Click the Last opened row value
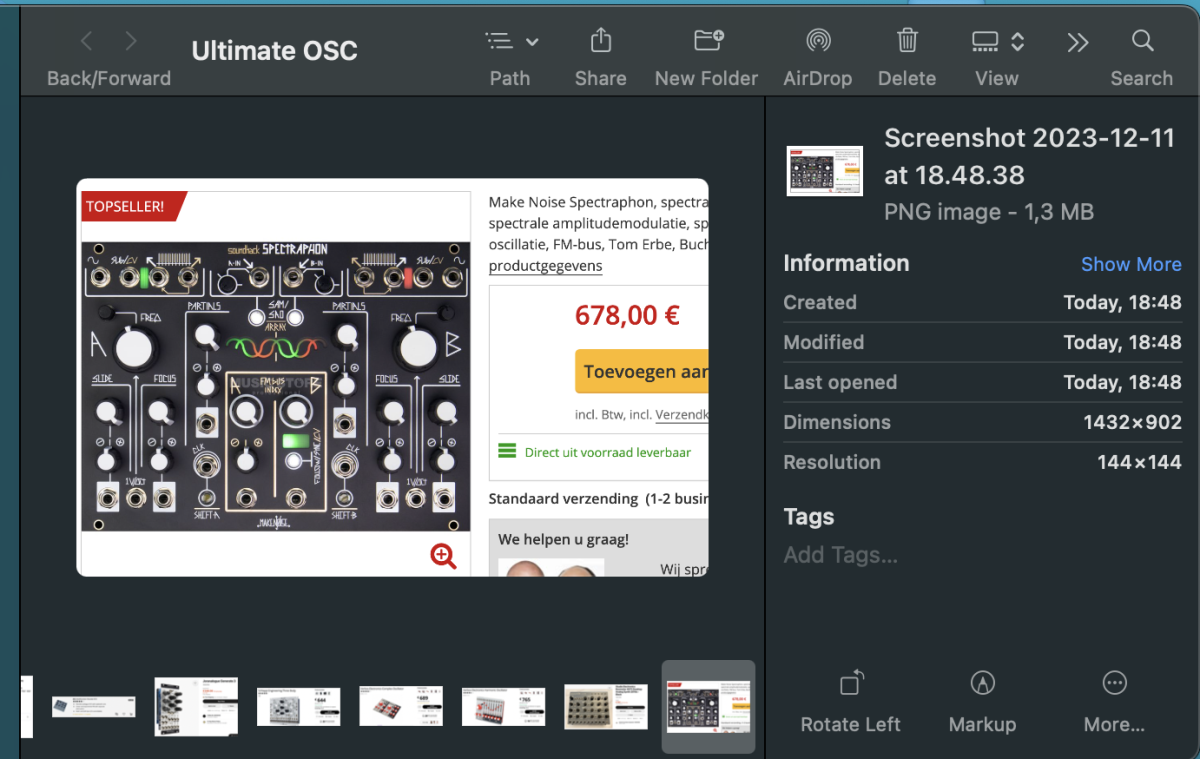The height and width of the screenshot is (759, 1200). coord(1122,382)
